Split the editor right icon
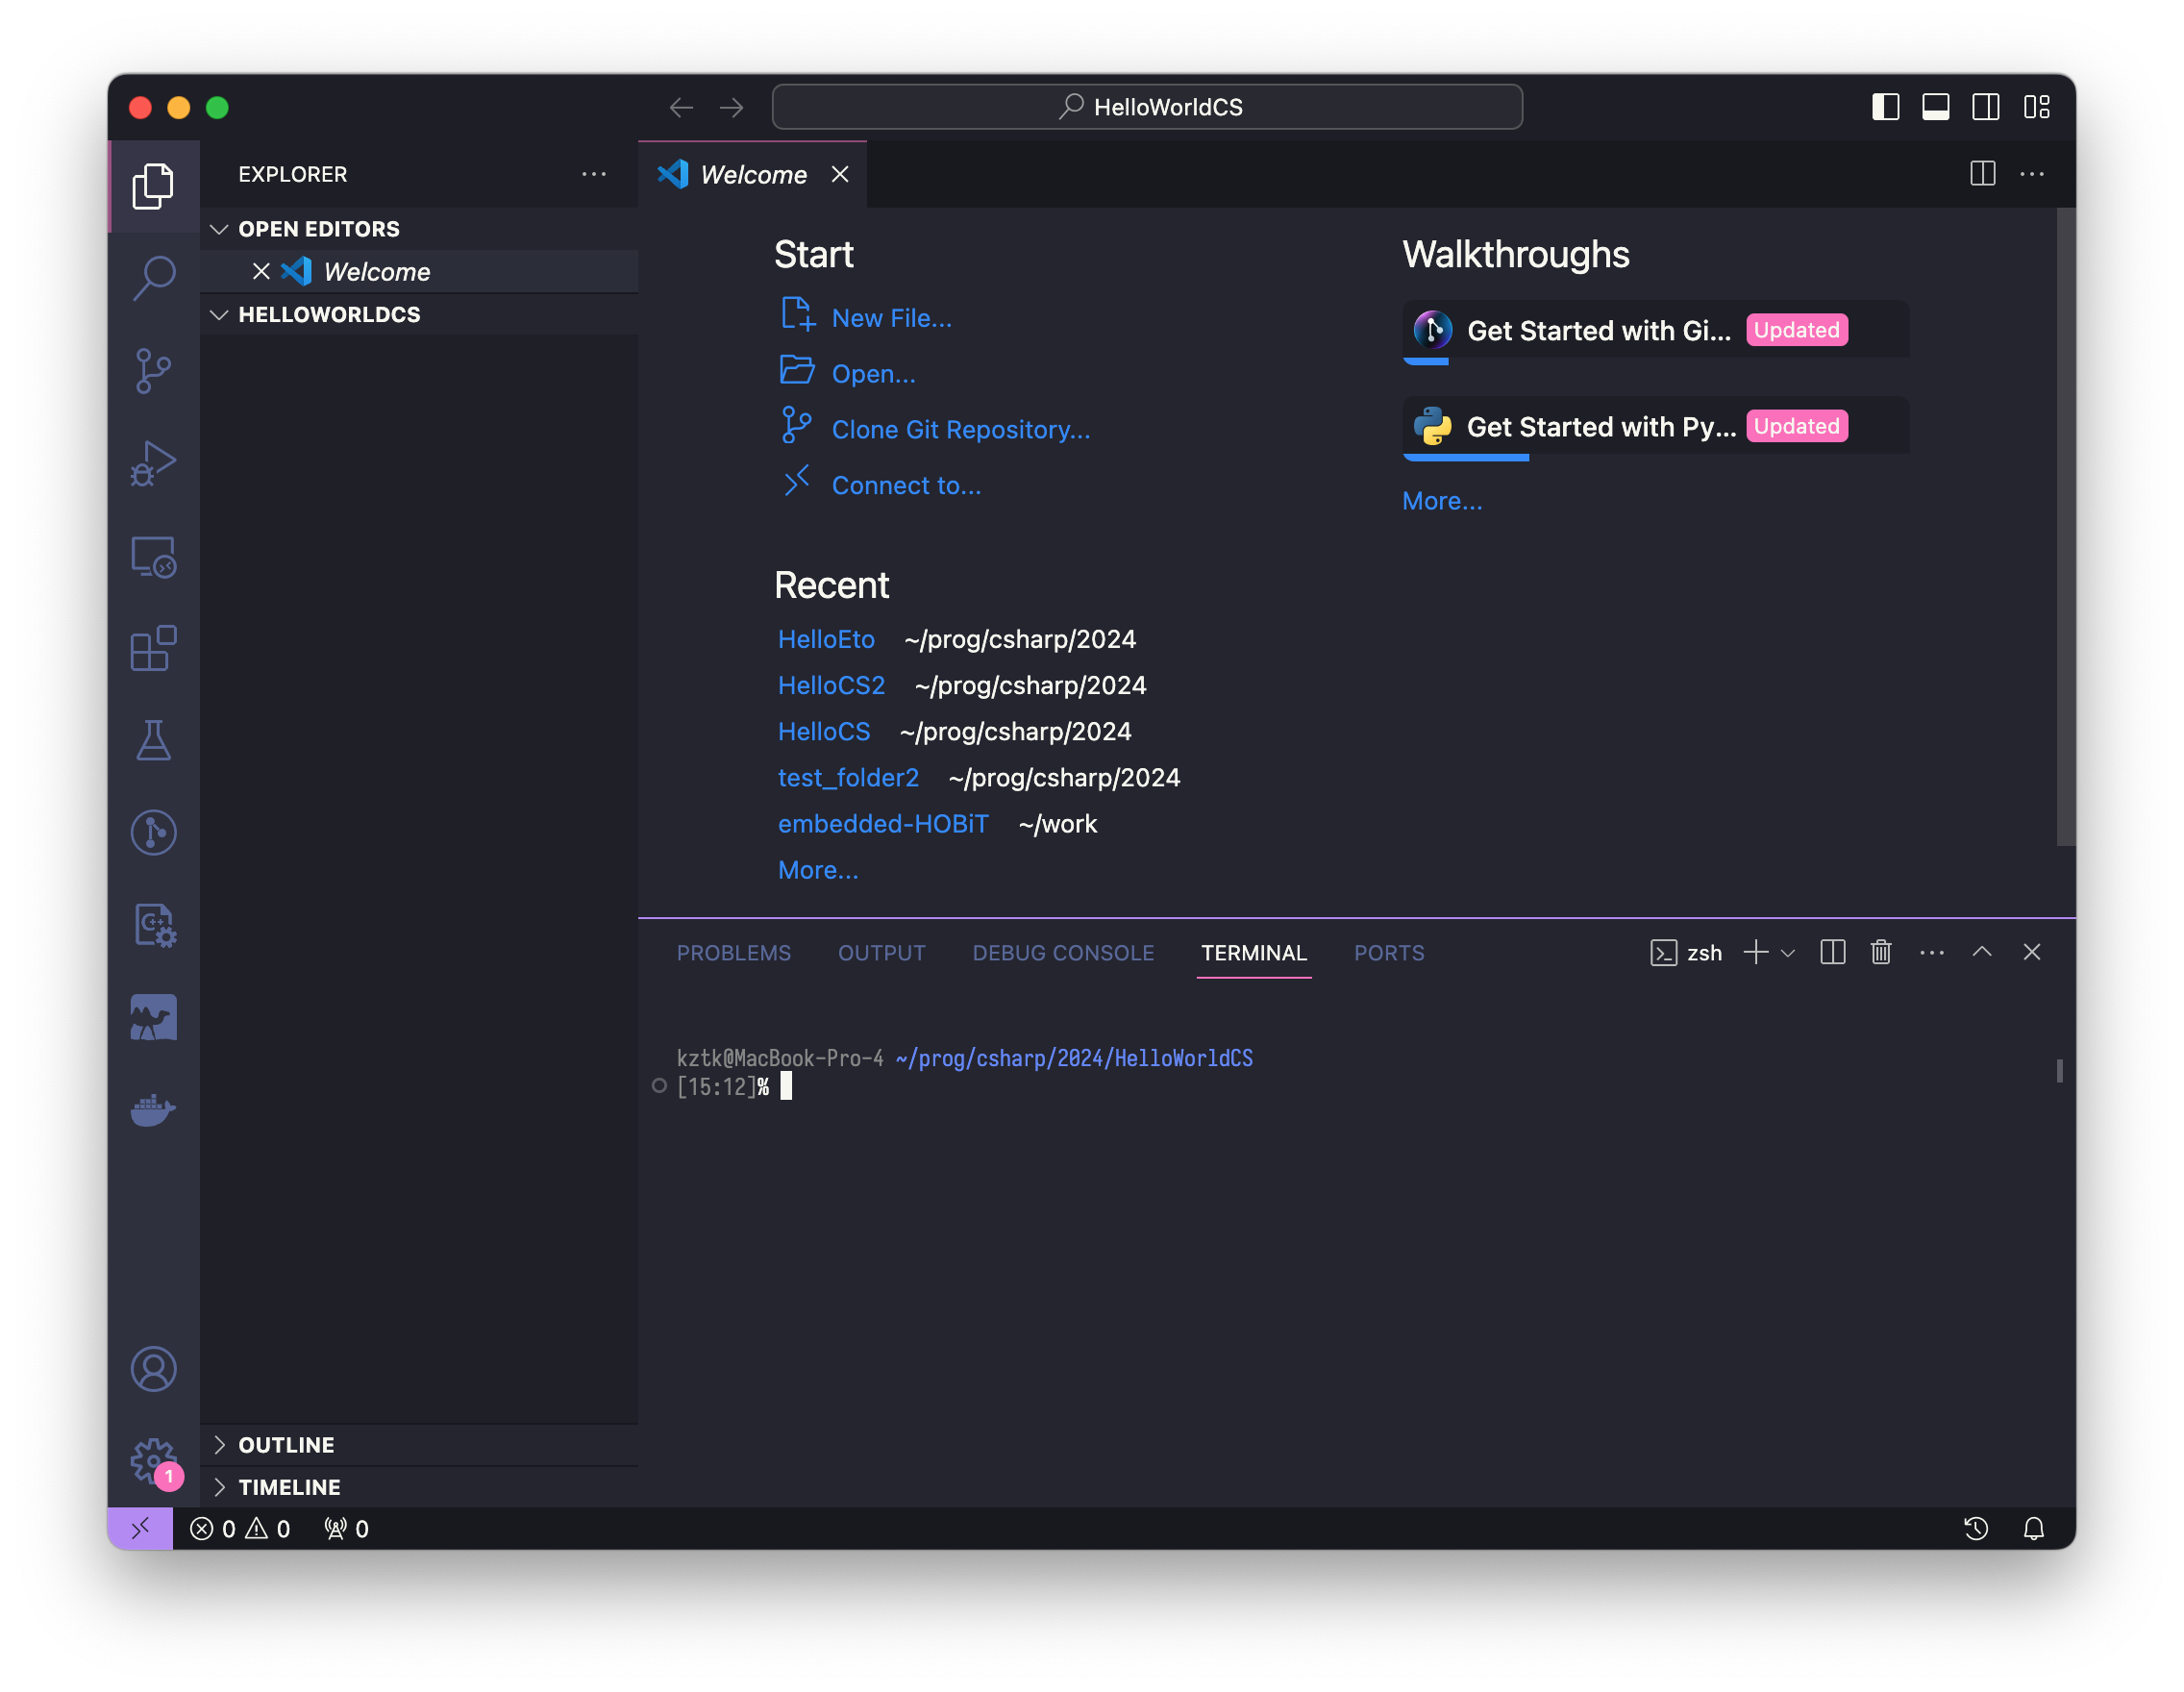 click(x=1983, y=173)
